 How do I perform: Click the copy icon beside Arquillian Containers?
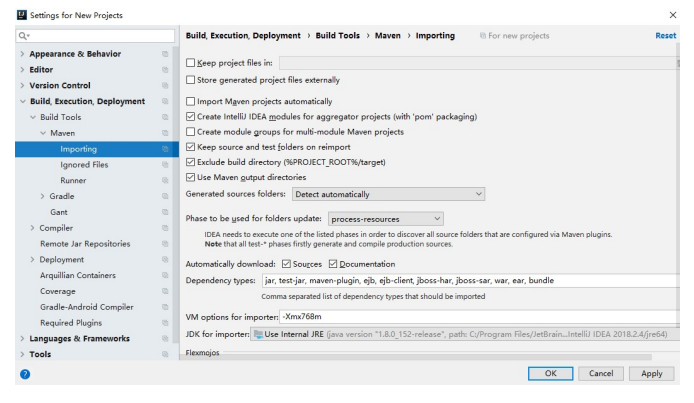pyautogui.click(x=165, y=275)
